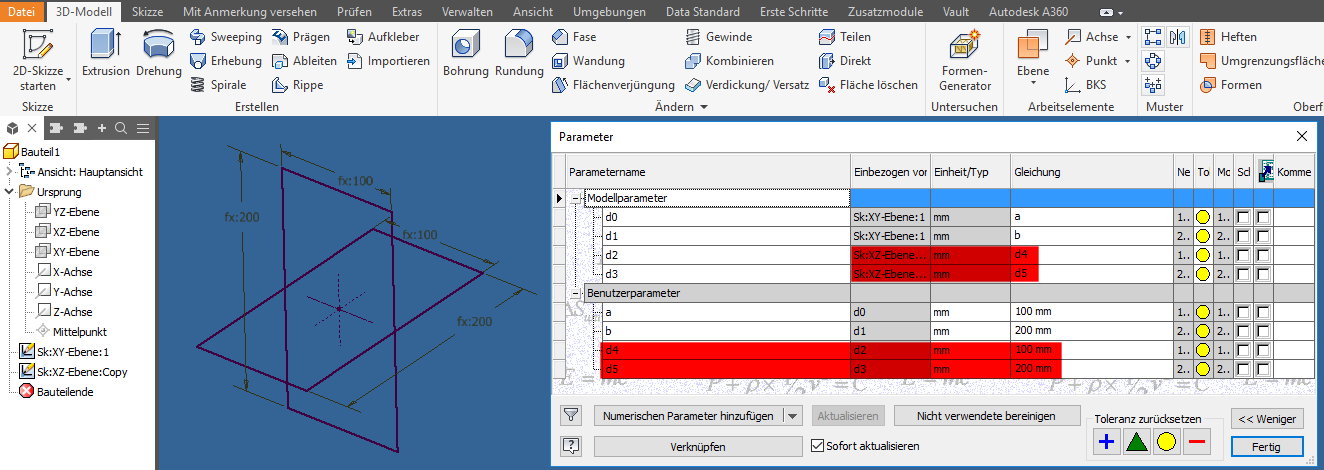Image resolution: width=1324 pixels, height=470 pixels.
Task: Start the Sweeping feature
Action: point(226,37)
